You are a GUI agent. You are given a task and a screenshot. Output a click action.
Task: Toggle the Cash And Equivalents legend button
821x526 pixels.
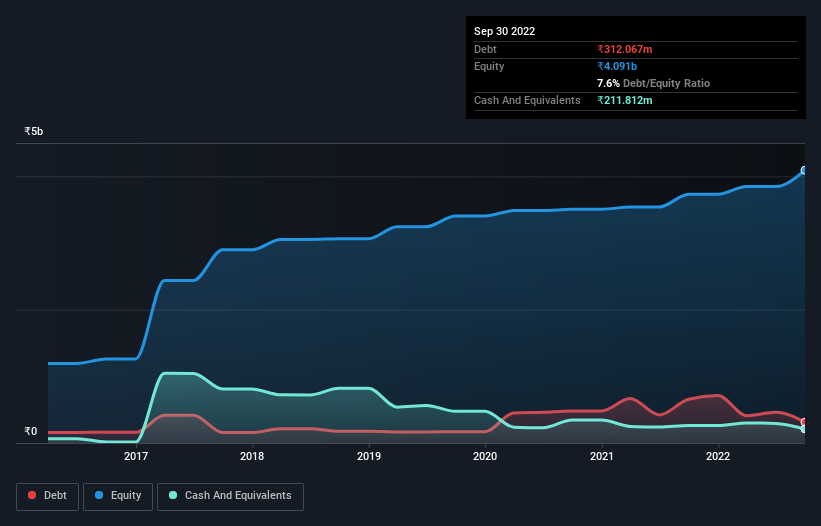point(230,496)
